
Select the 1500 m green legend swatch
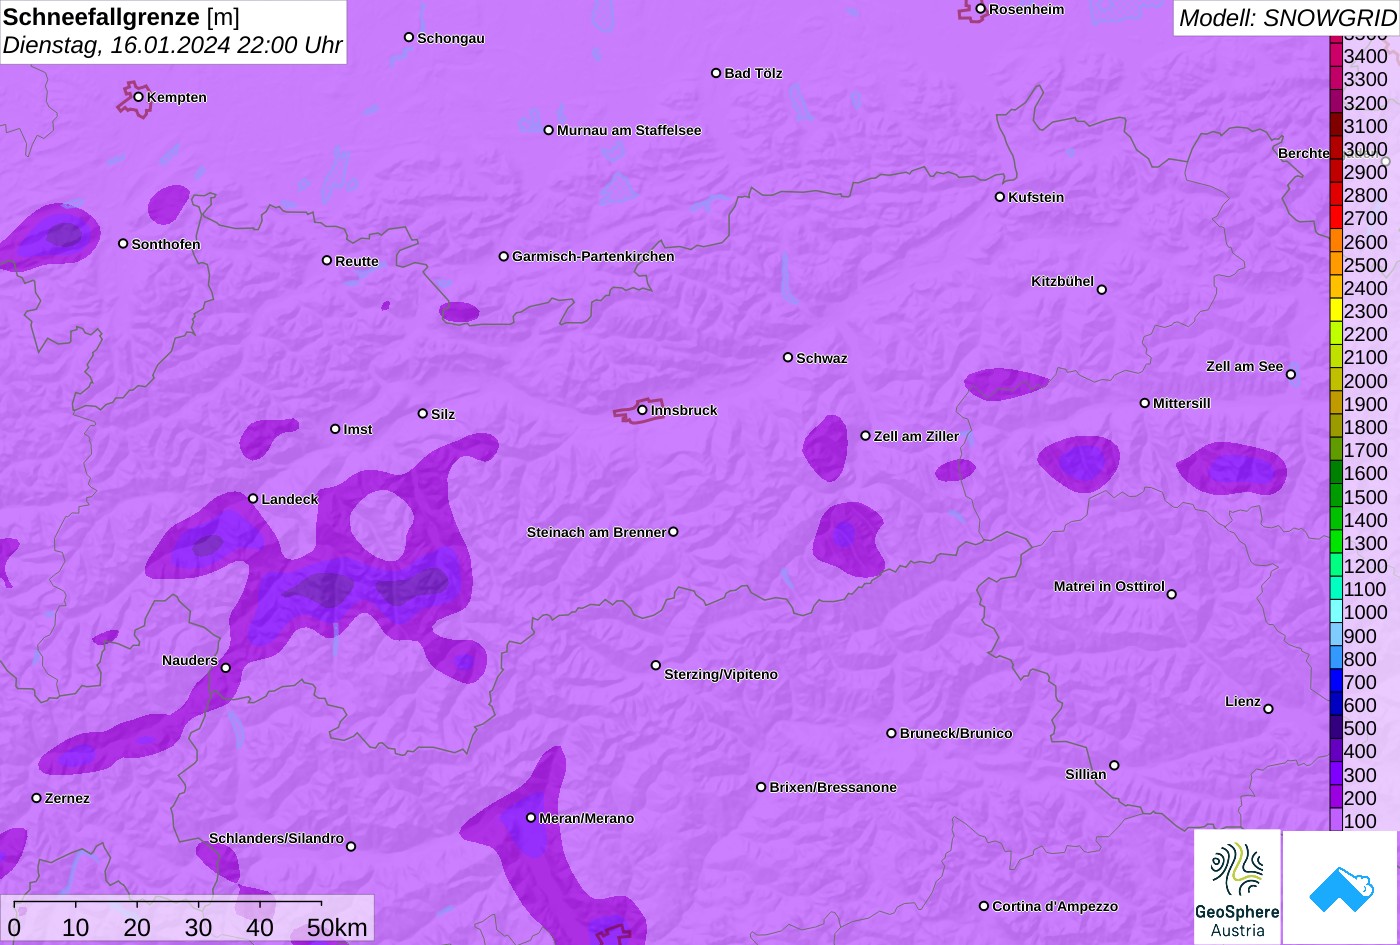click(1336, 496)
